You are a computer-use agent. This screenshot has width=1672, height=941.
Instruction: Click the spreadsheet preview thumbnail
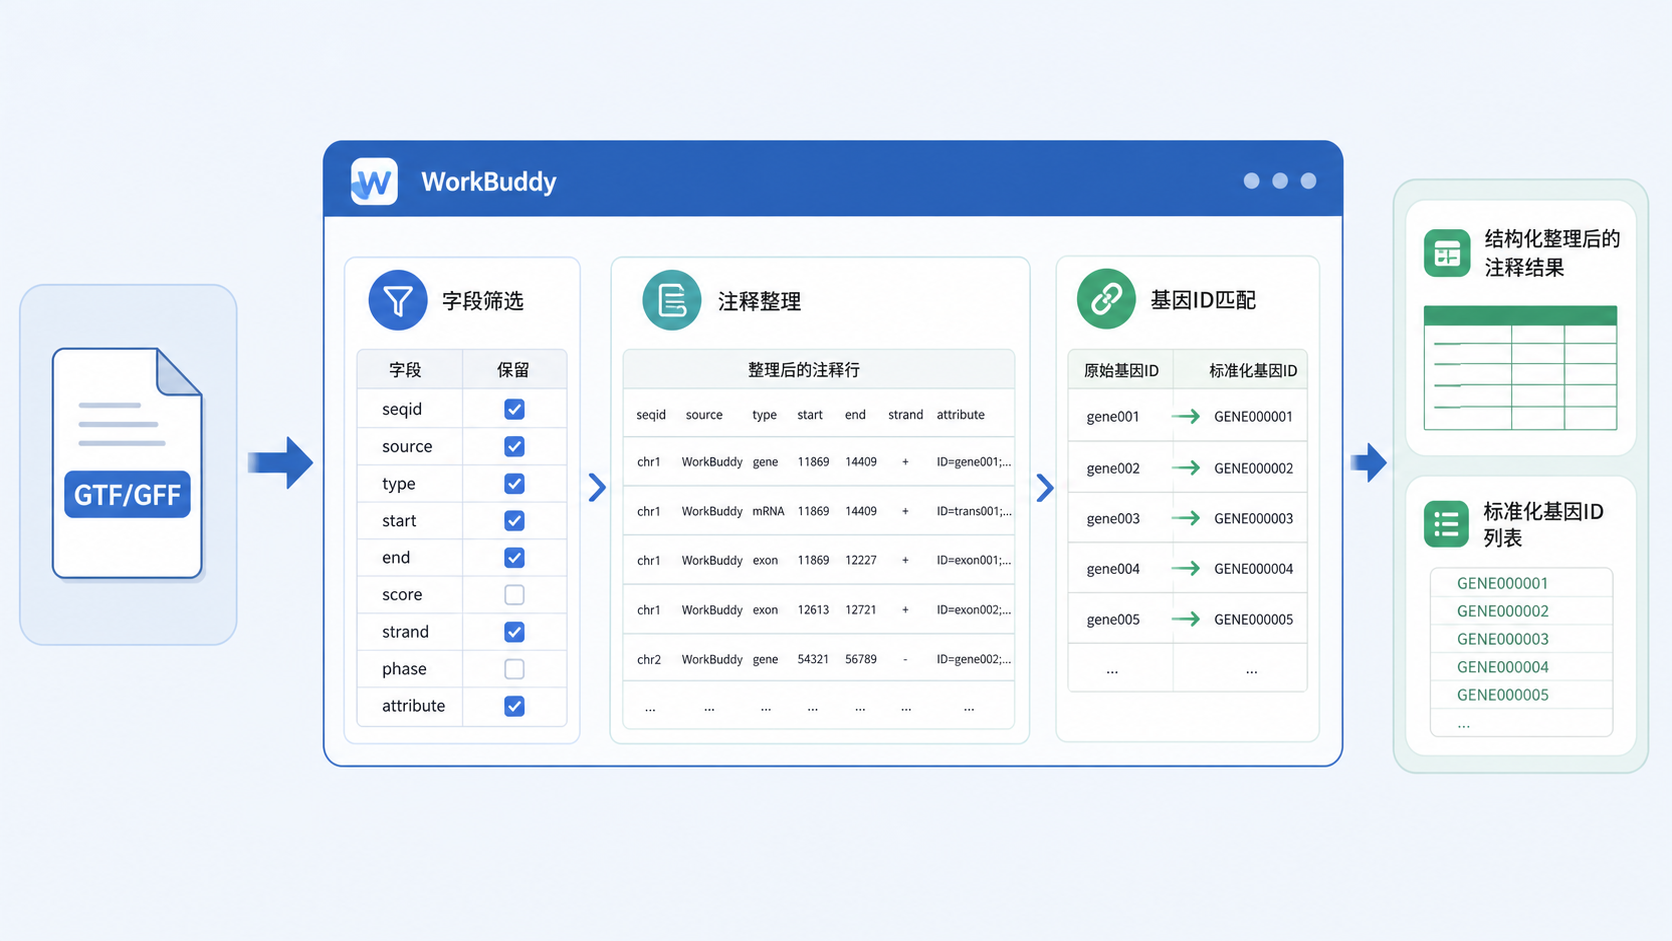pos(1520,368)
